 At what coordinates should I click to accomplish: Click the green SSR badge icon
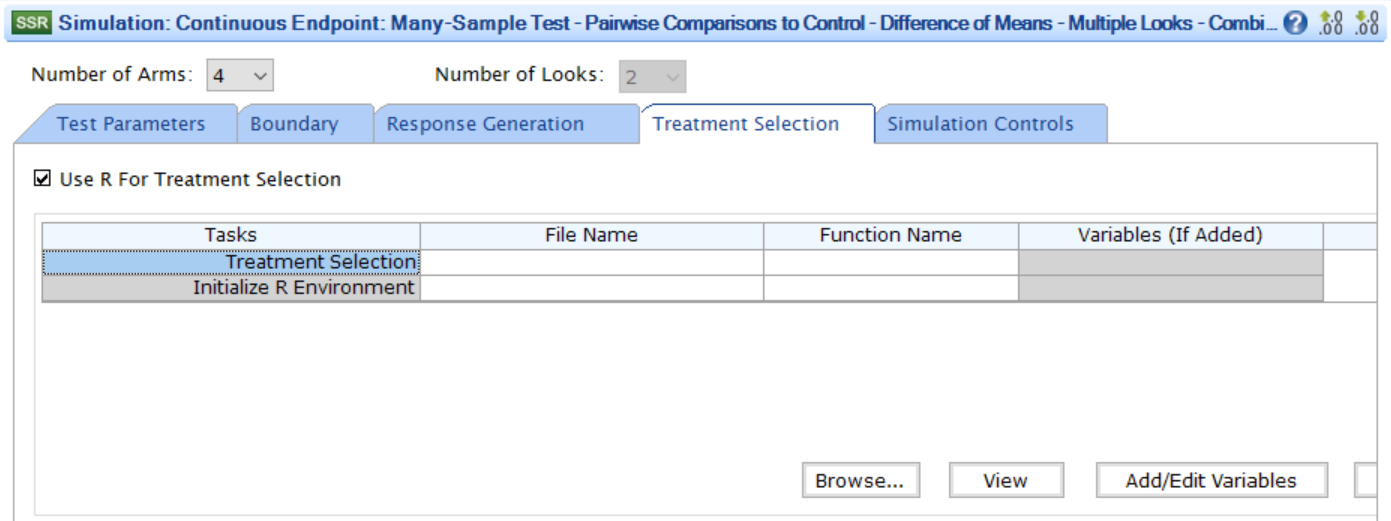(x=32, y=23)
